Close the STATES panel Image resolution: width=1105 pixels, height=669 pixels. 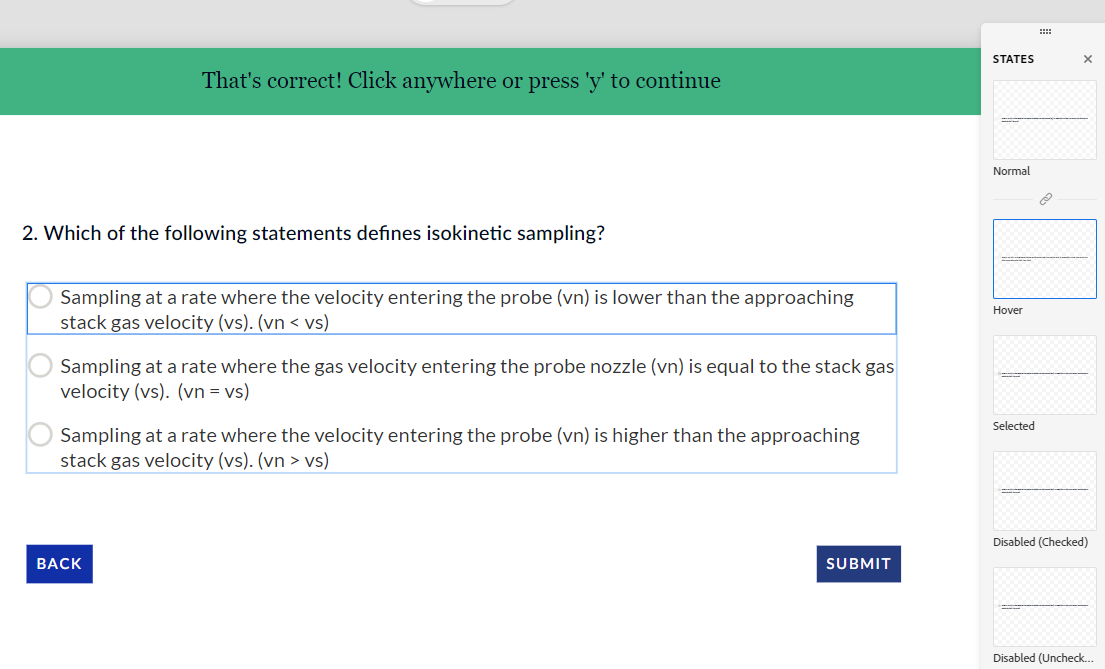[x=1088, y=59]
